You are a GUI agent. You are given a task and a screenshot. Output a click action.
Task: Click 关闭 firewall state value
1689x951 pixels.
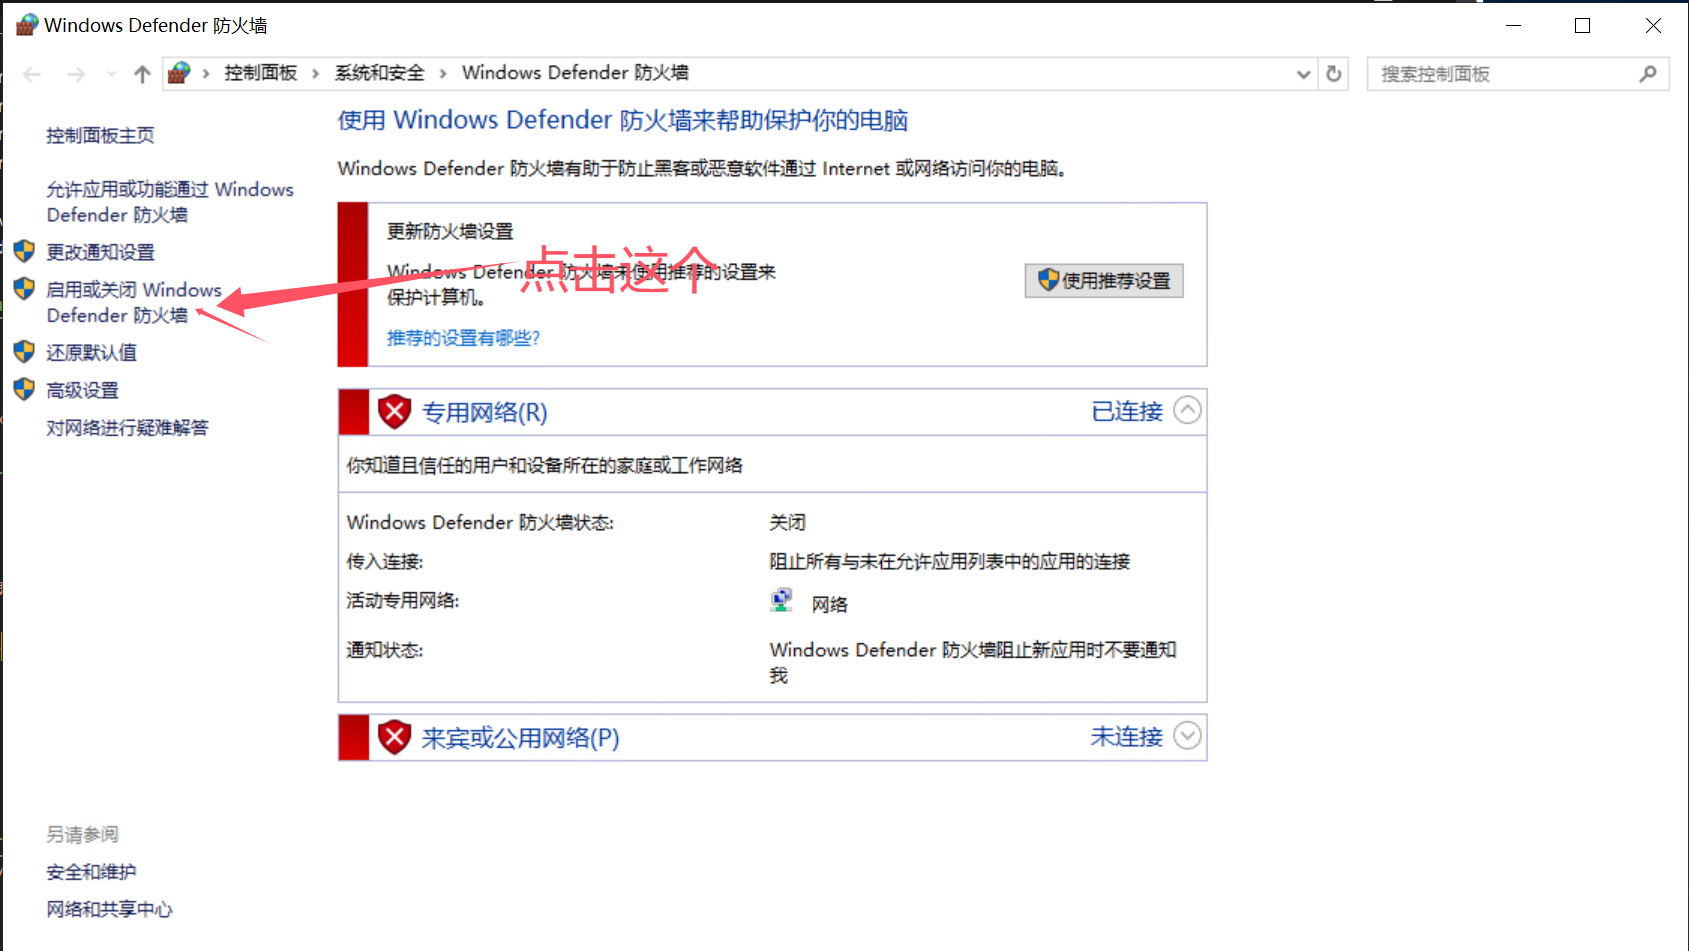click(x=787, y=522)
